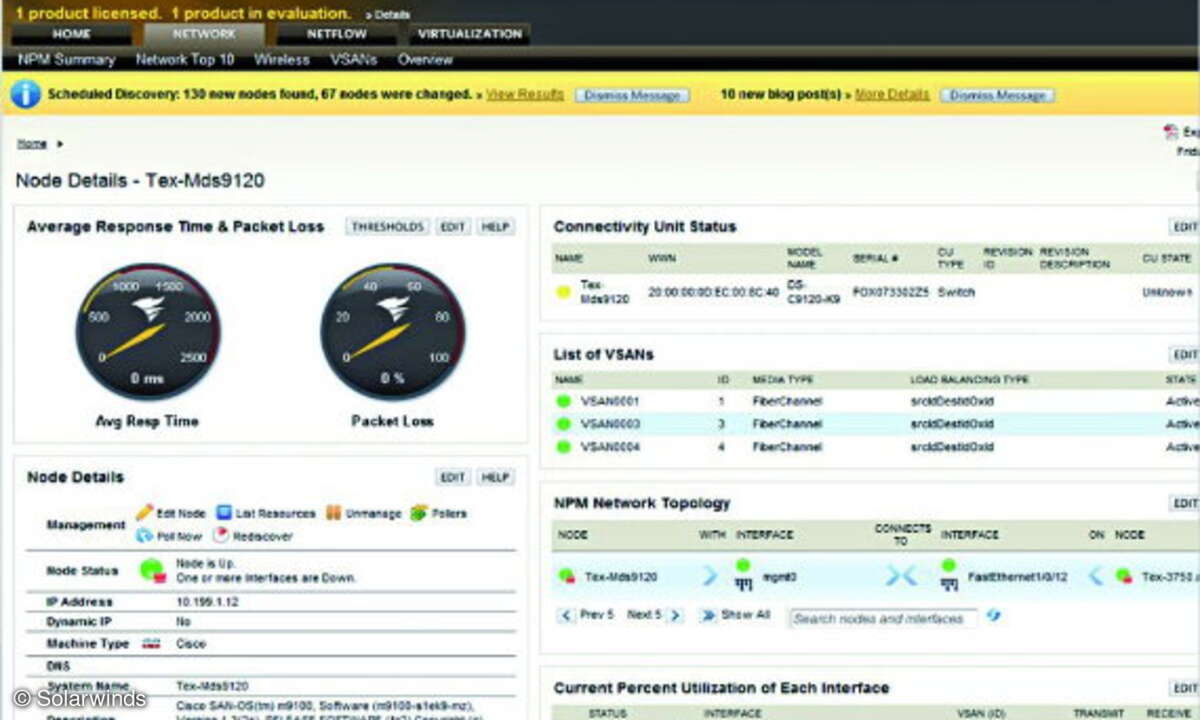Click the Unmanage icon
The width and height of the screenshot is (1200, 720).
333,512
